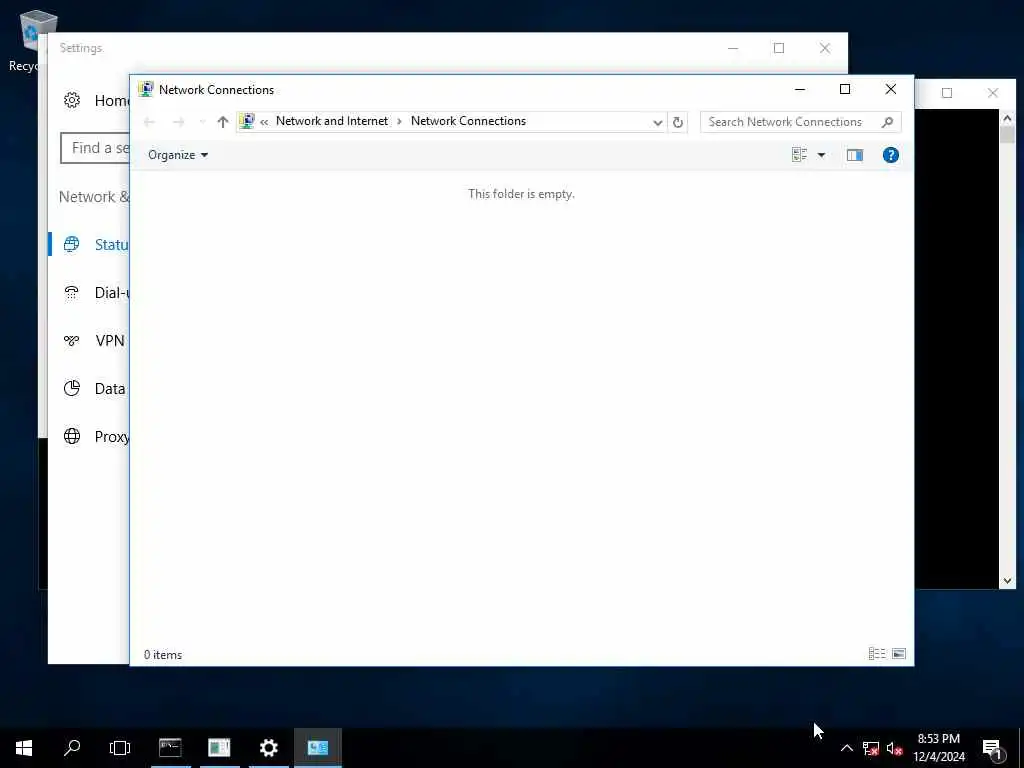Open the Action Center notifications
The width and height of the screenshot is (1024, 768).
993,748
